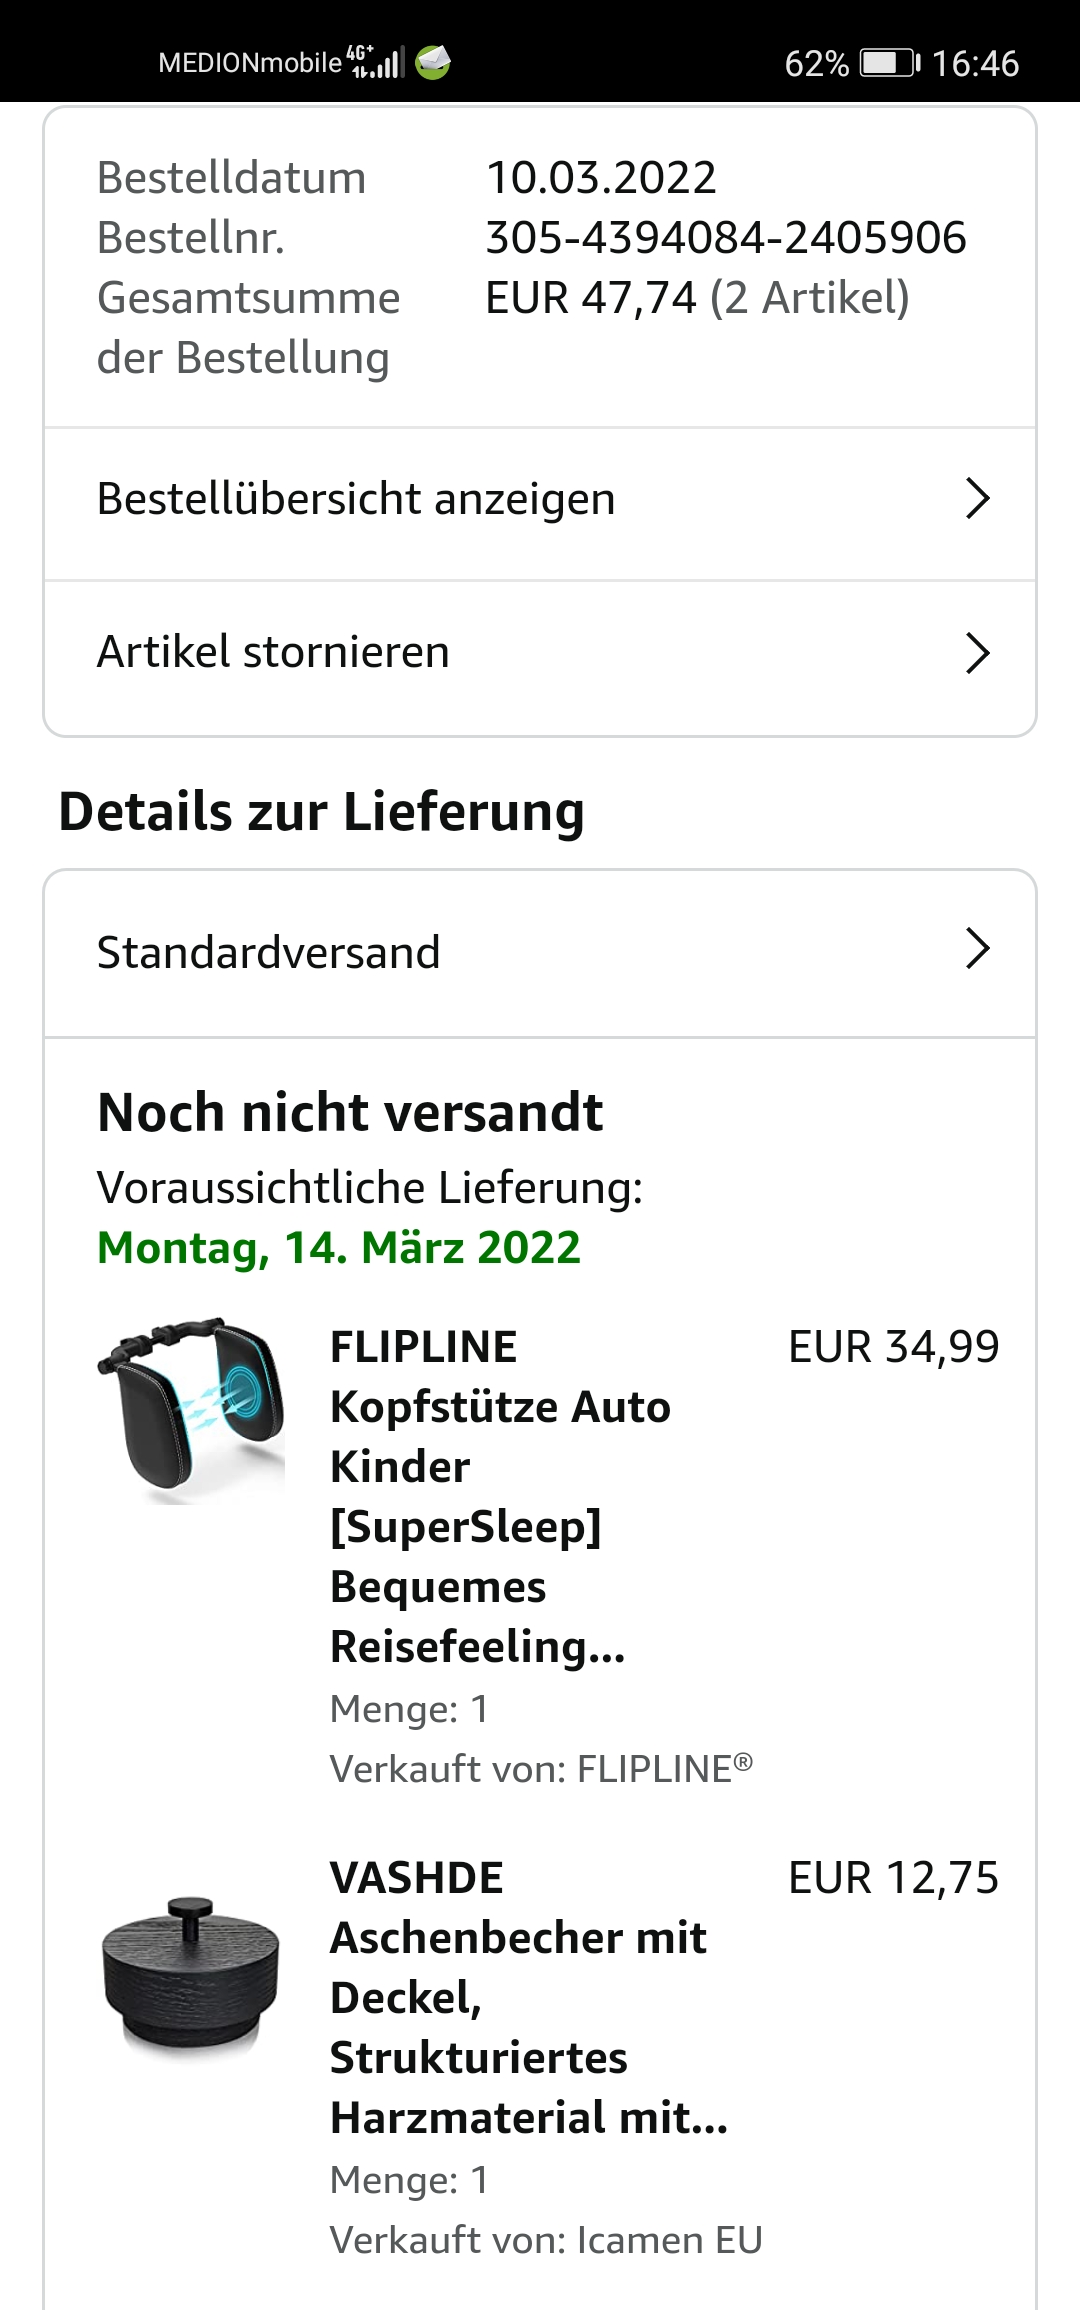The width and height of the screenshot is (1080, 2310).
Task: Tap chevron next to Bestellübersicht anzeigen
Action: point(977,499)
